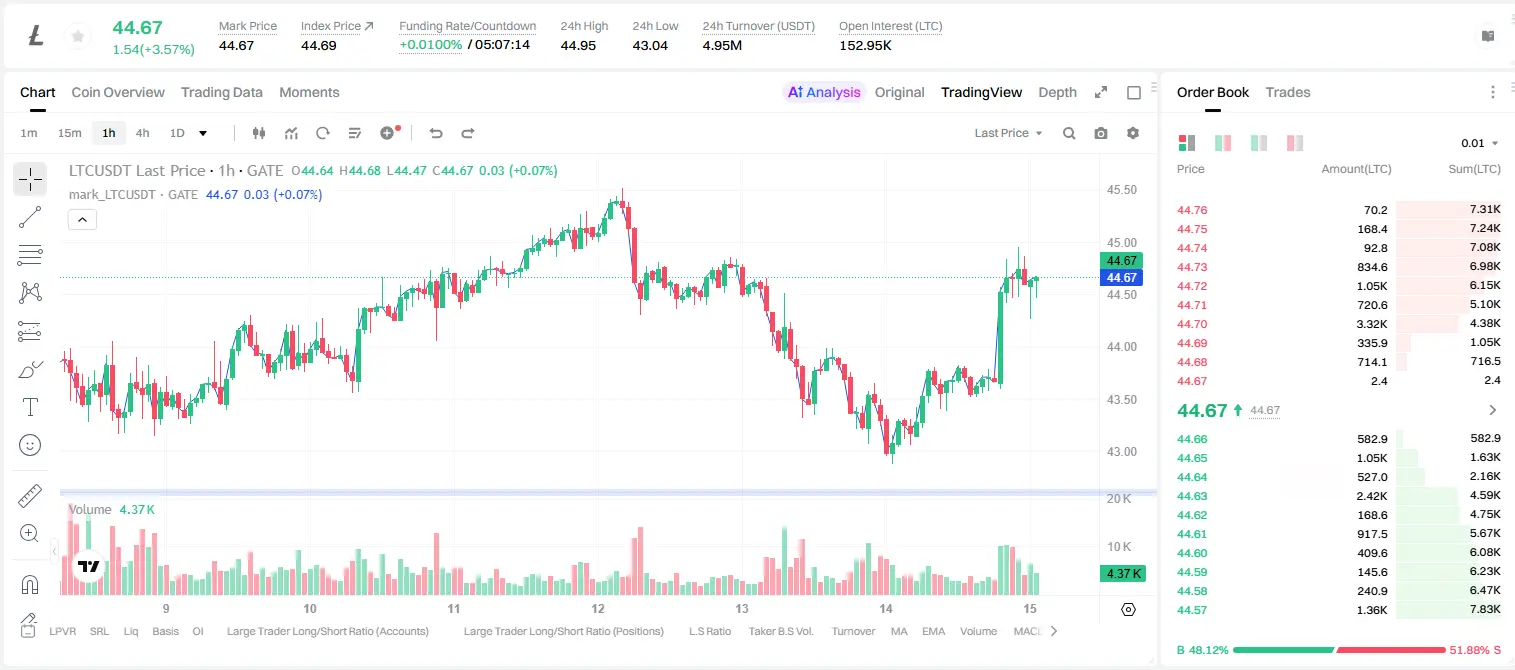This screenshot has width=1515, height=670.
Task: Expand the Last Price dropdown
Action: pyautogui.click(x=1008, y=133)
